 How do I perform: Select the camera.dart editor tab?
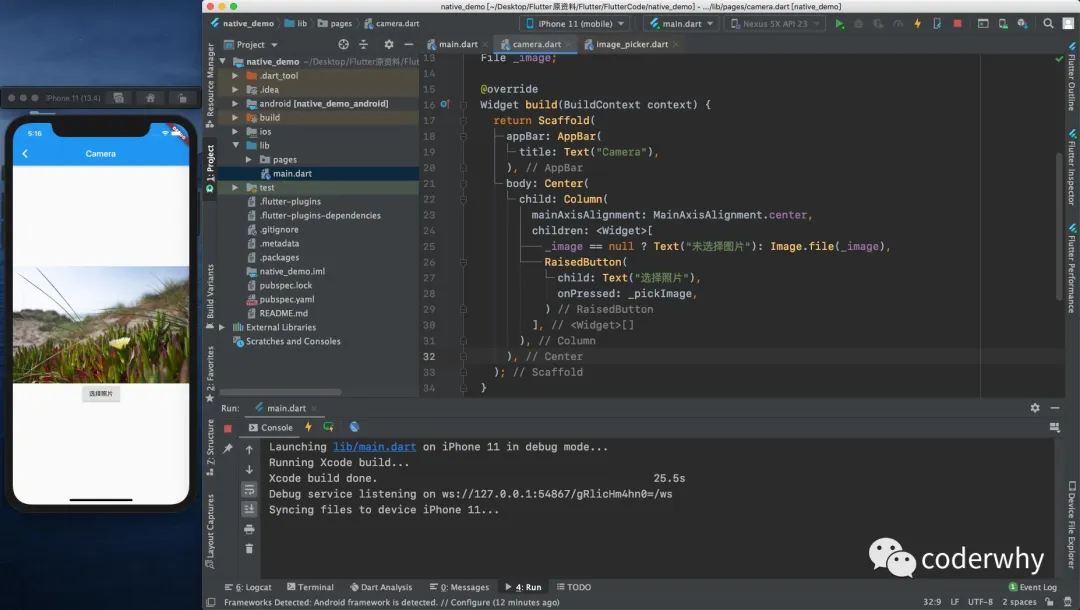(x=537, y=44)
